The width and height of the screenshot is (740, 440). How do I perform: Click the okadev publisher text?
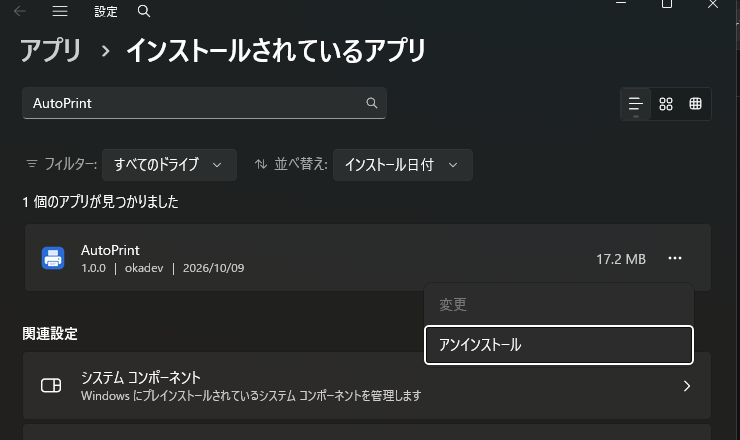144,268
